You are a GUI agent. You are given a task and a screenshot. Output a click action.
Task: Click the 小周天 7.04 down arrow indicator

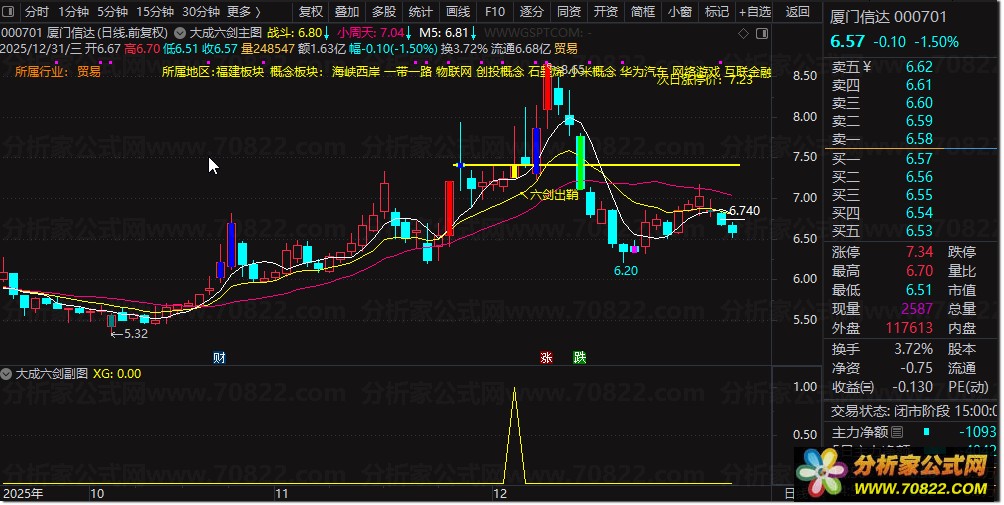pos(408,33)
